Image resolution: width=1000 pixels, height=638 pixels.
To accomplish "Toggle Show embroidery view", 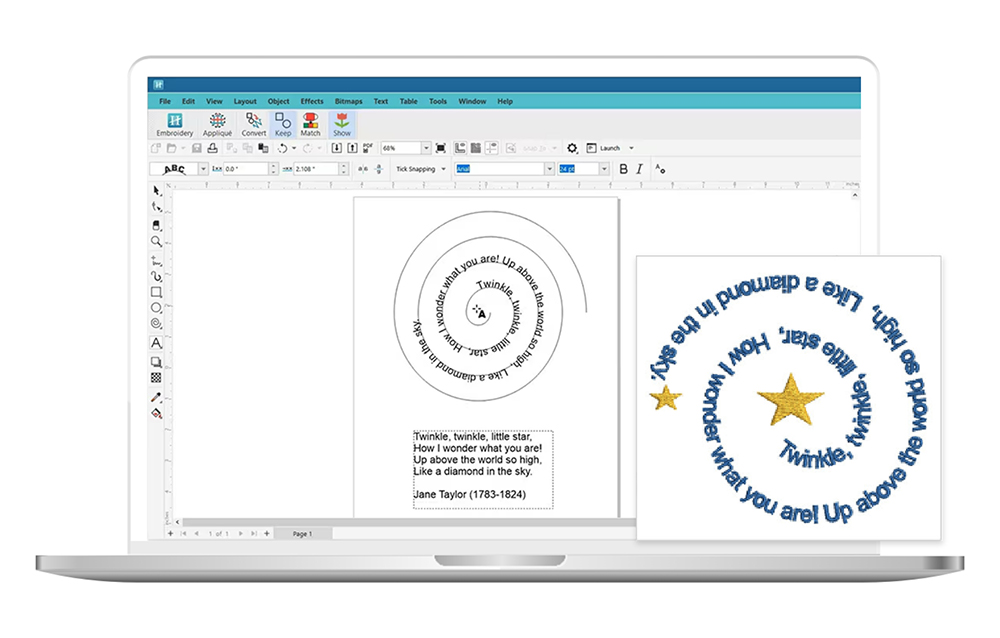I will tap(342, 124).
